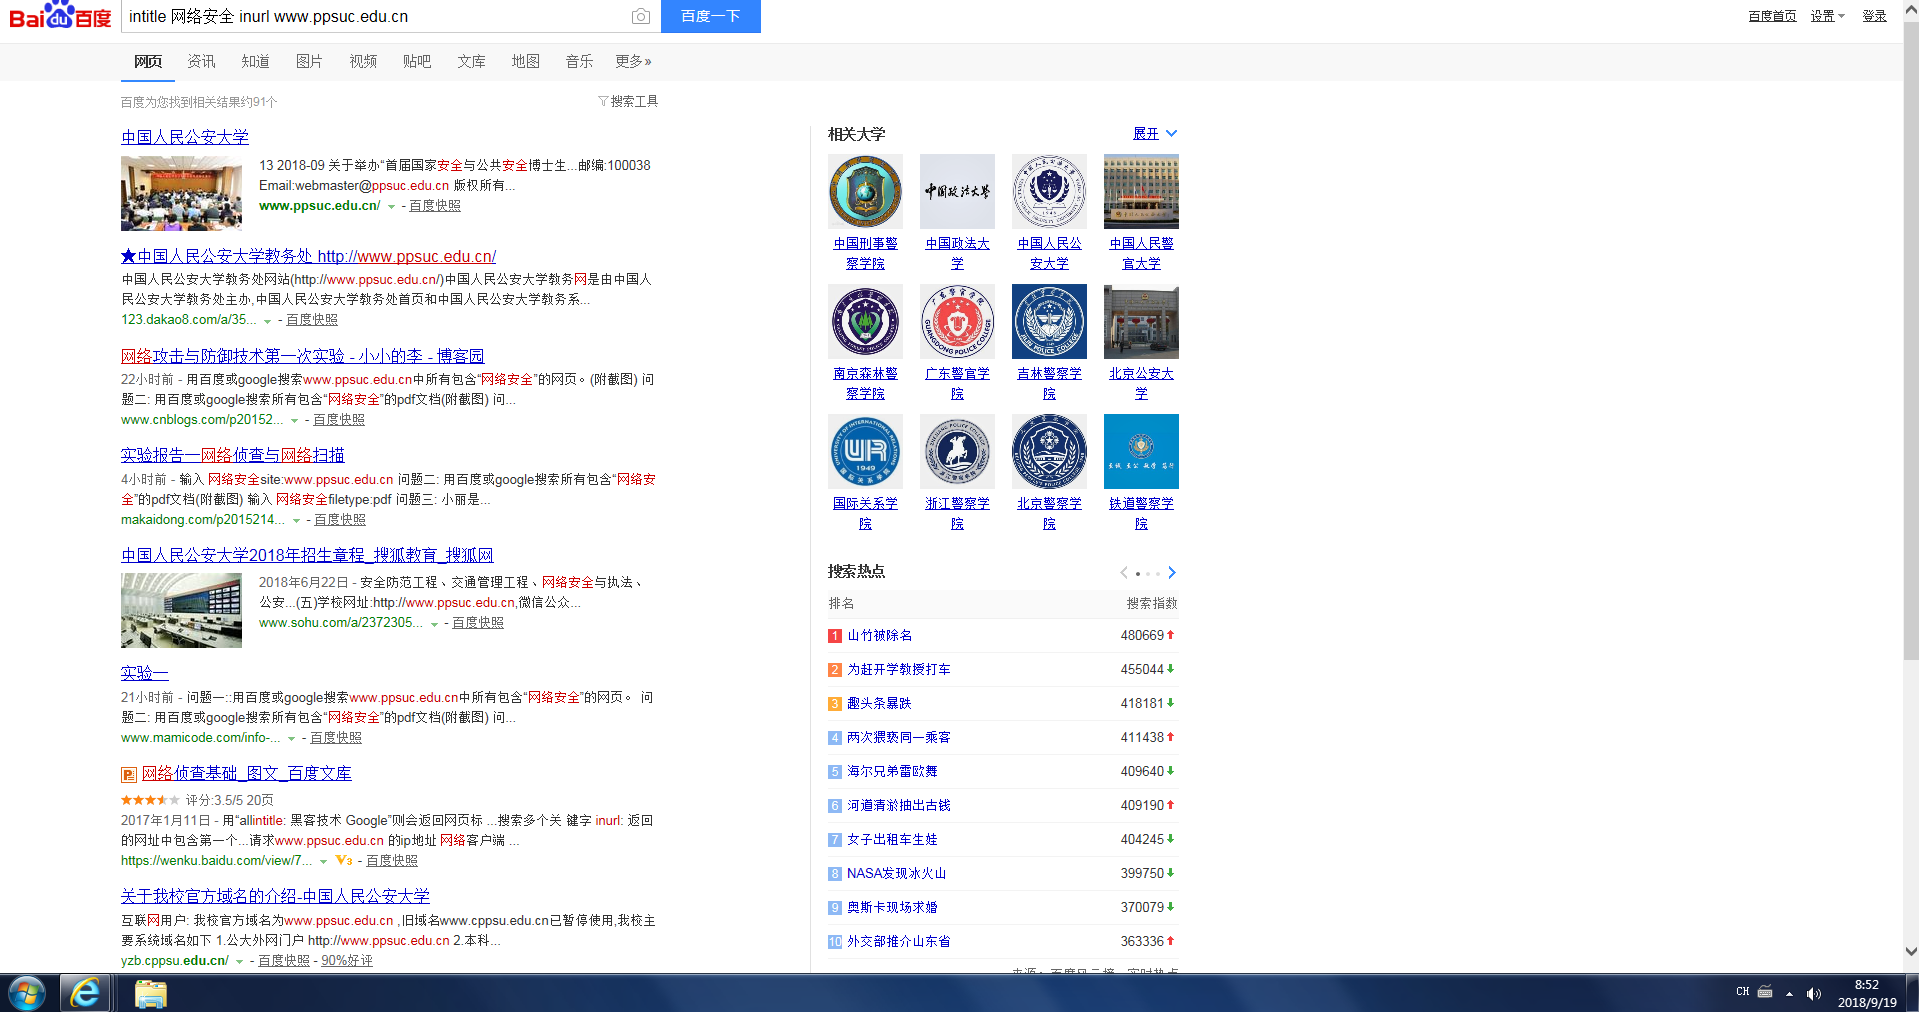
Task: Switch to the 资讯 news tab
Action: click(201, 61)
